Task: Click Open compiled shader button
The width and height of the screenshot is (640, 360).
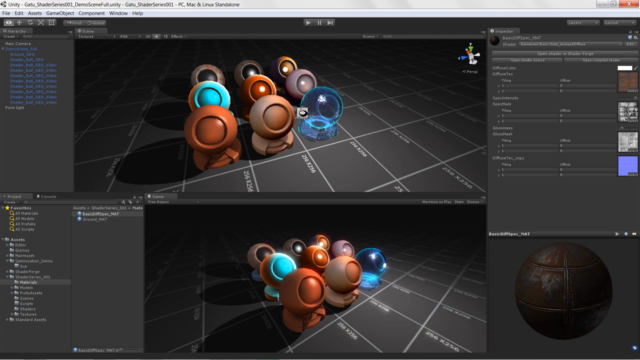Action: (601, 60)
